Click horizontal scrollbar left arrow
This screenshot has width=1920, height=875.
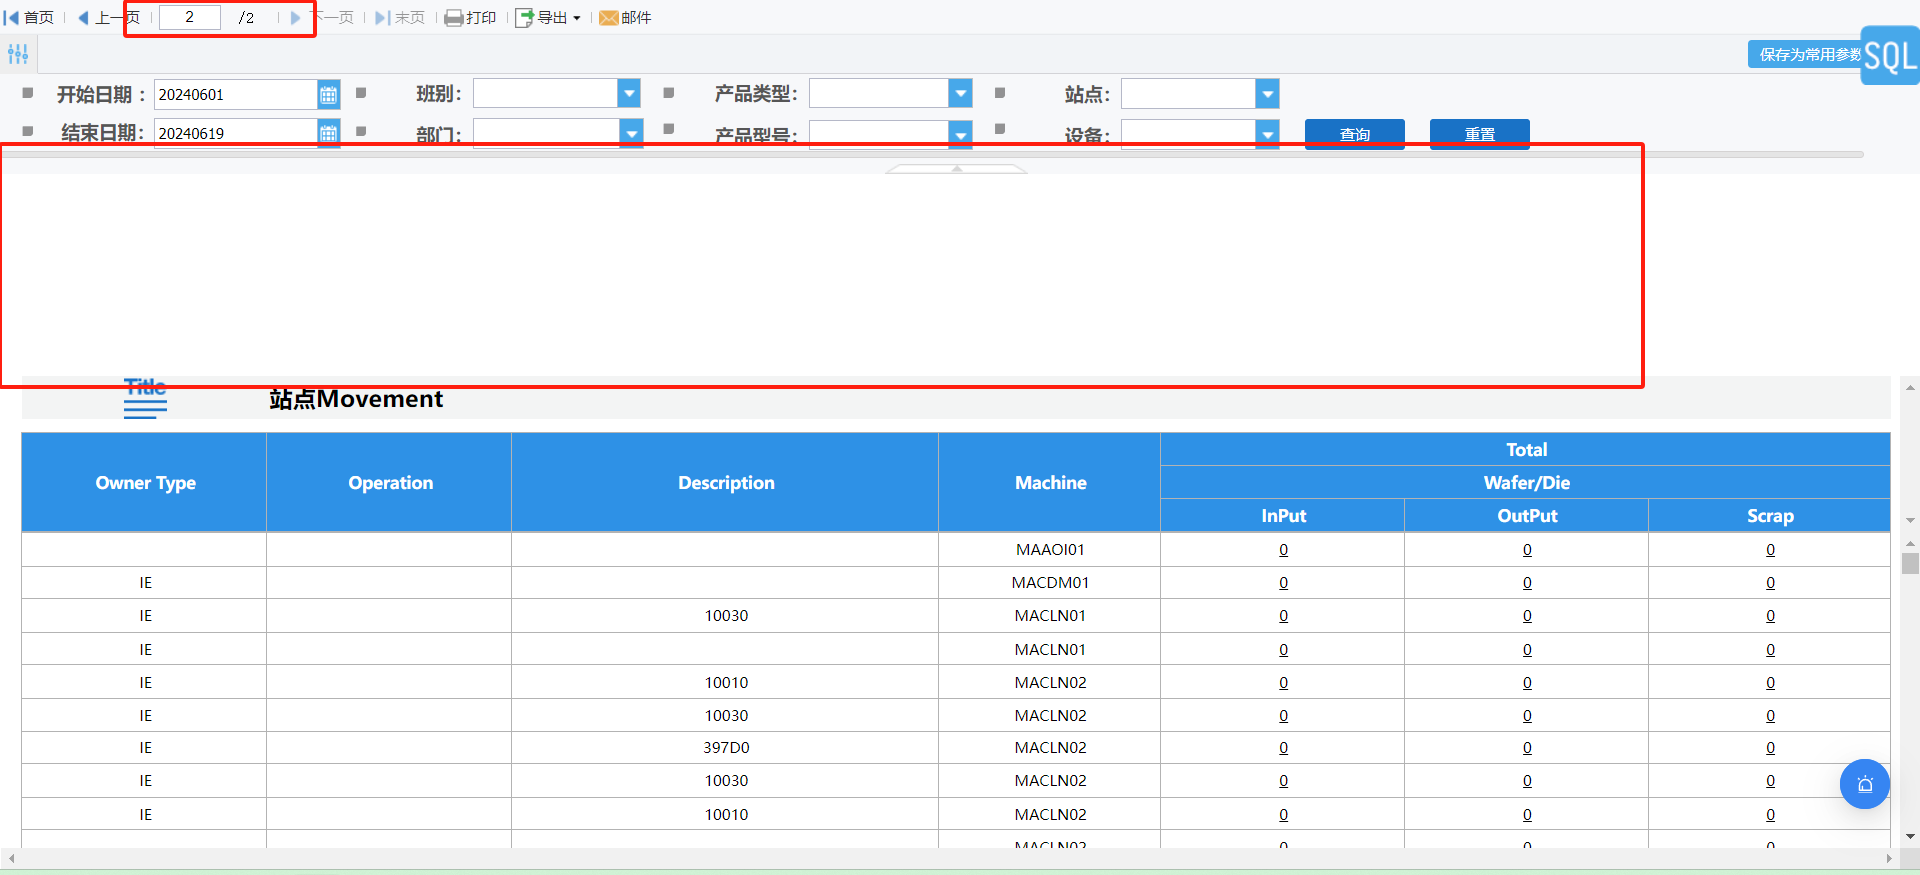coord(11,858)
